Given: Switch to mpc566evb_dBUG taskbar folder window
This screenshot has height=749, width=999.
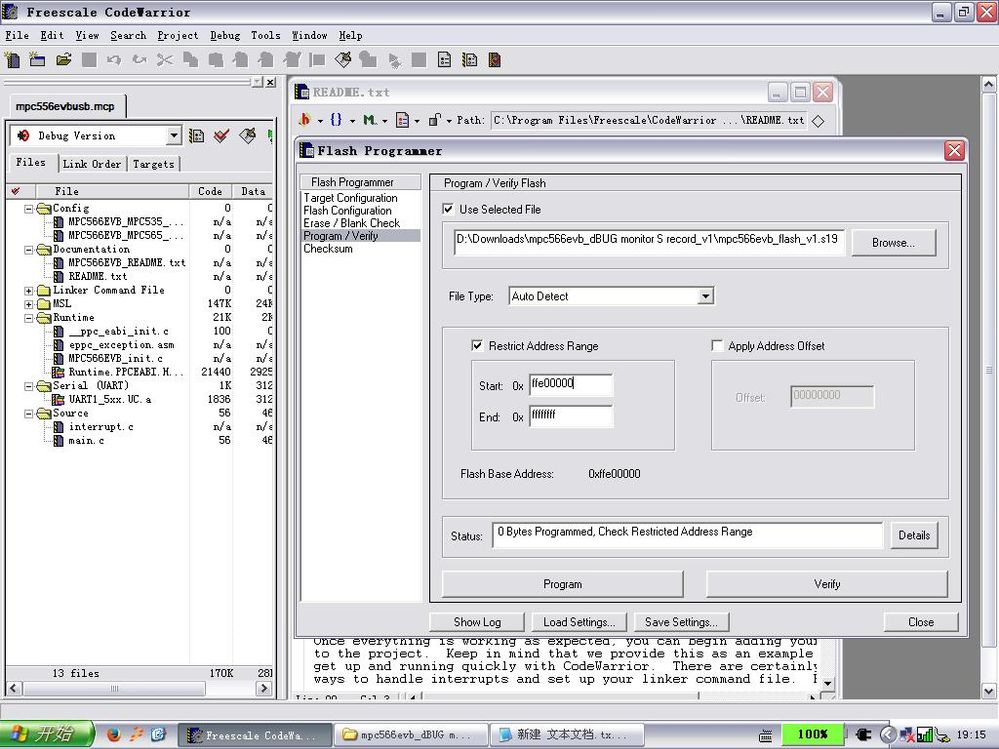Looking at the screenshot, I should (411, 735).
